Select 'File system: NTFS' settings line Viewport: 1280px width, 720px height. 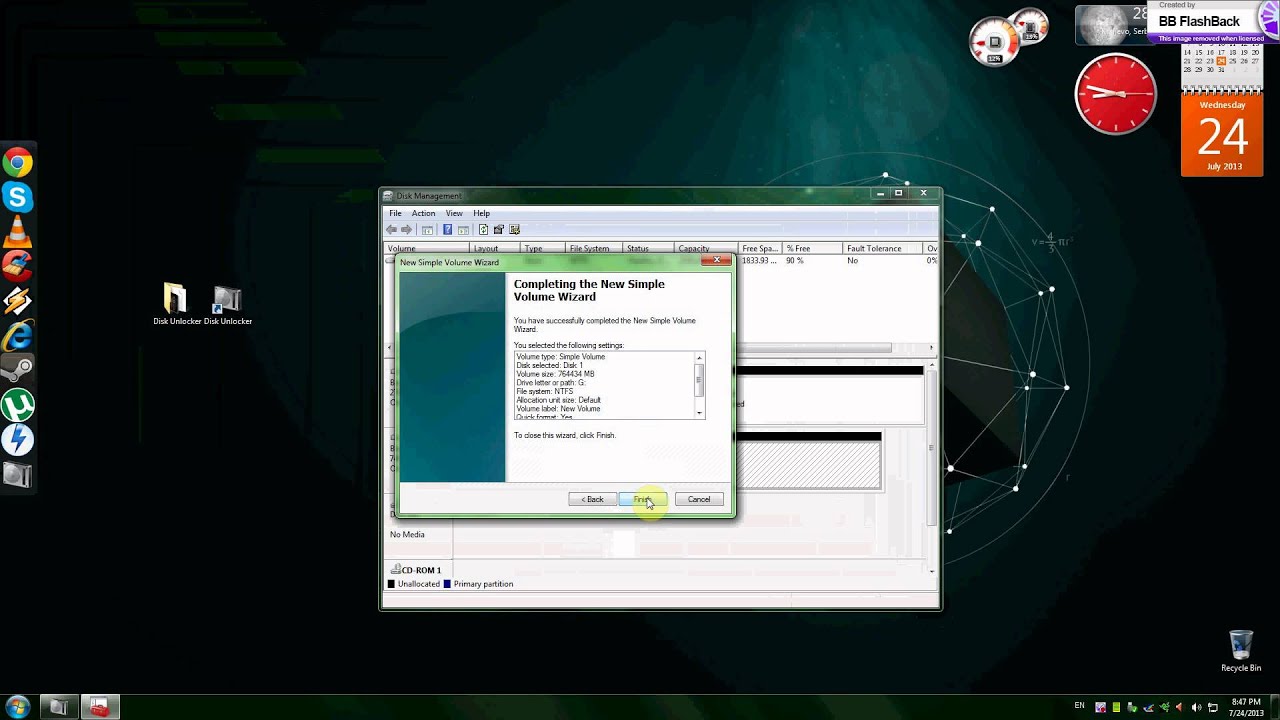(x=545, y=391)
